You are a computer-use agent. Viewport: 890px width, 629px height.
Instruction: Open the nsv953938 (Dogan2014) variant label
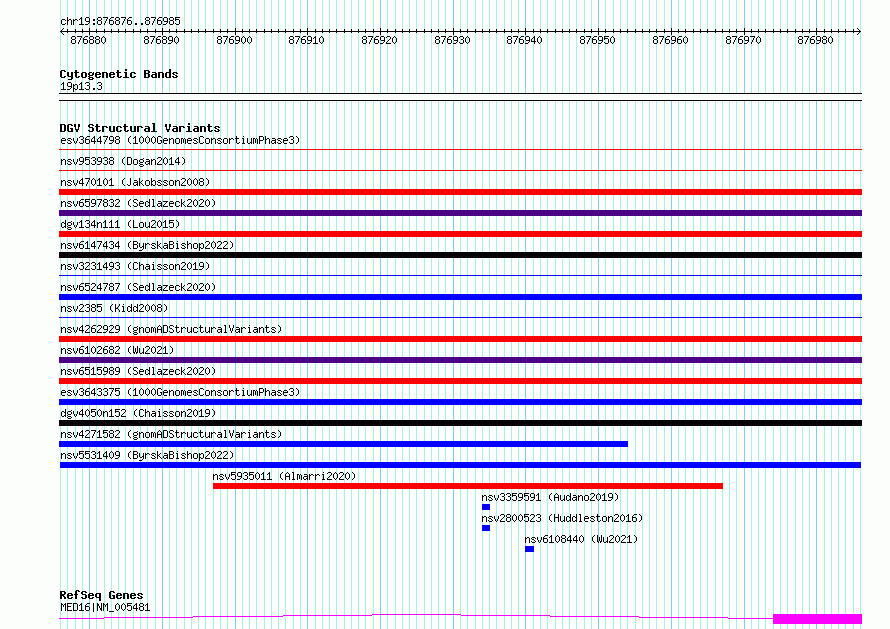click(x=123, y=161)
